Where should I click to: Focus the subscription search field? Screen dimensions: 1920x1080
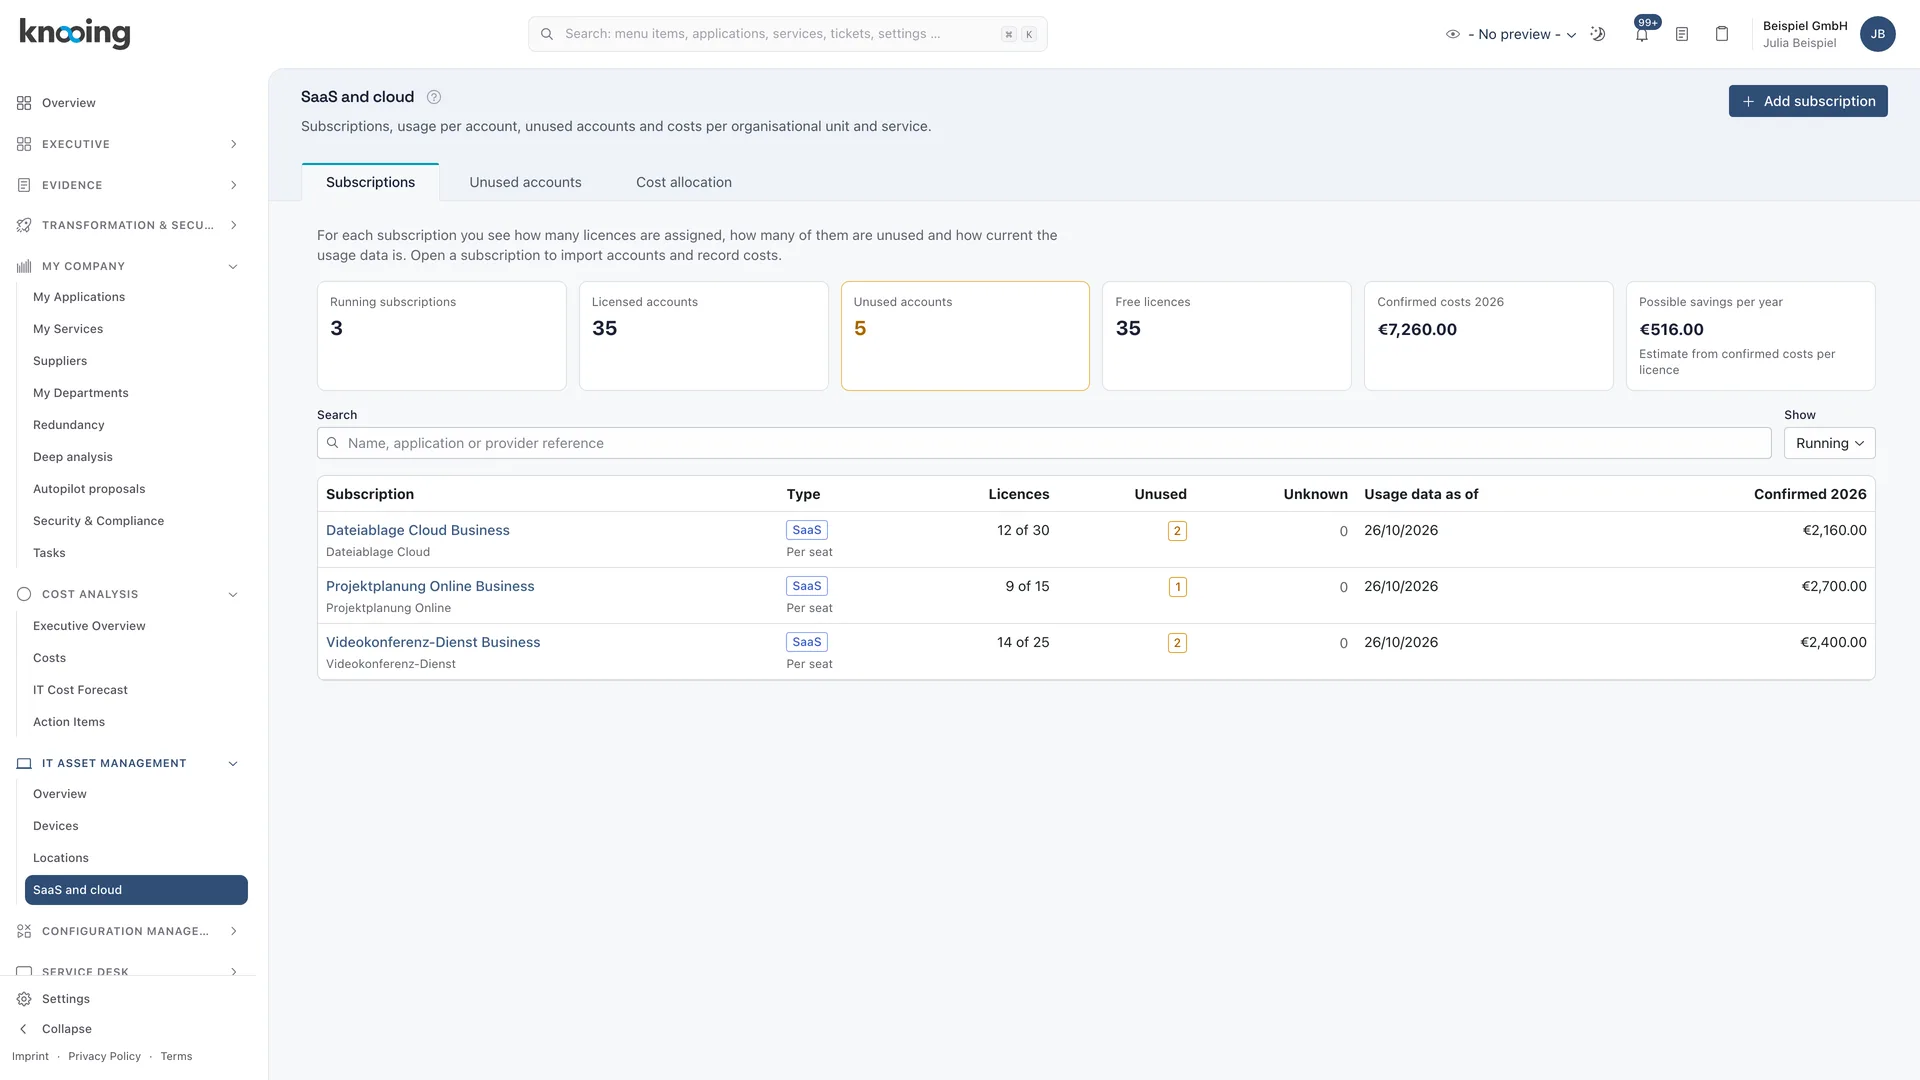(x=1044, y=443)
